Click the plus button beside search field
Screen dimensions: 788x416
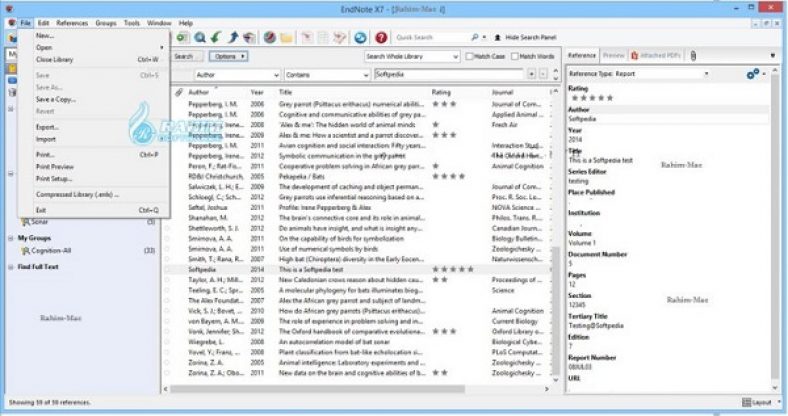pos(531,74)
